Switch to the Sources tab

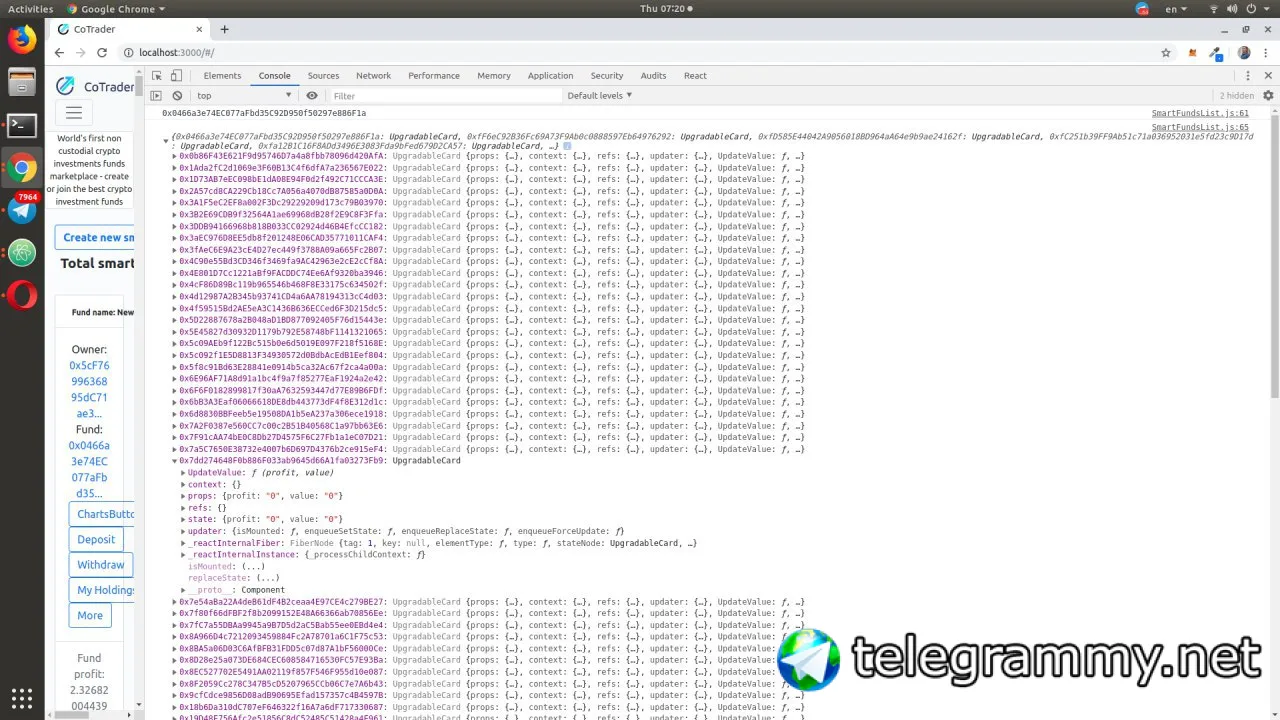(x=323, y=76)
